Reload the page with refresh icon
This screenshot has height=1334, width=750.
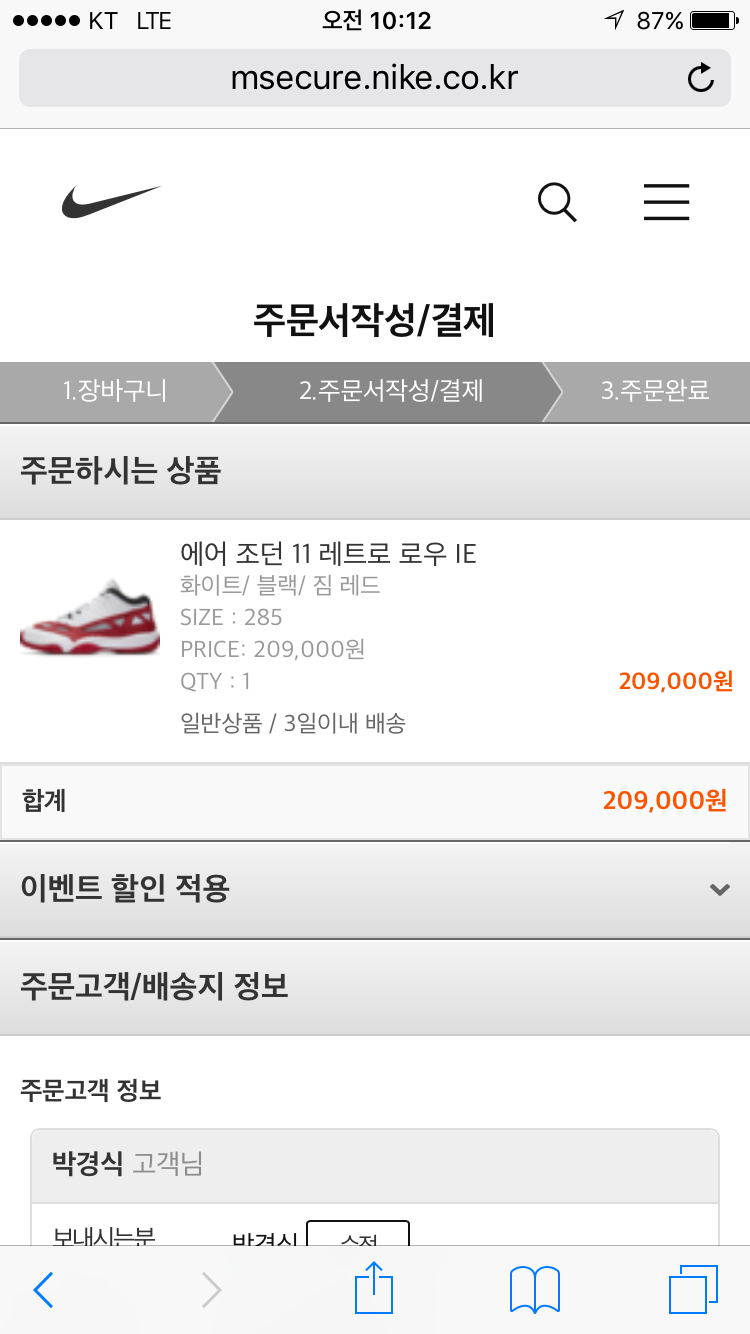pos(701,78)
